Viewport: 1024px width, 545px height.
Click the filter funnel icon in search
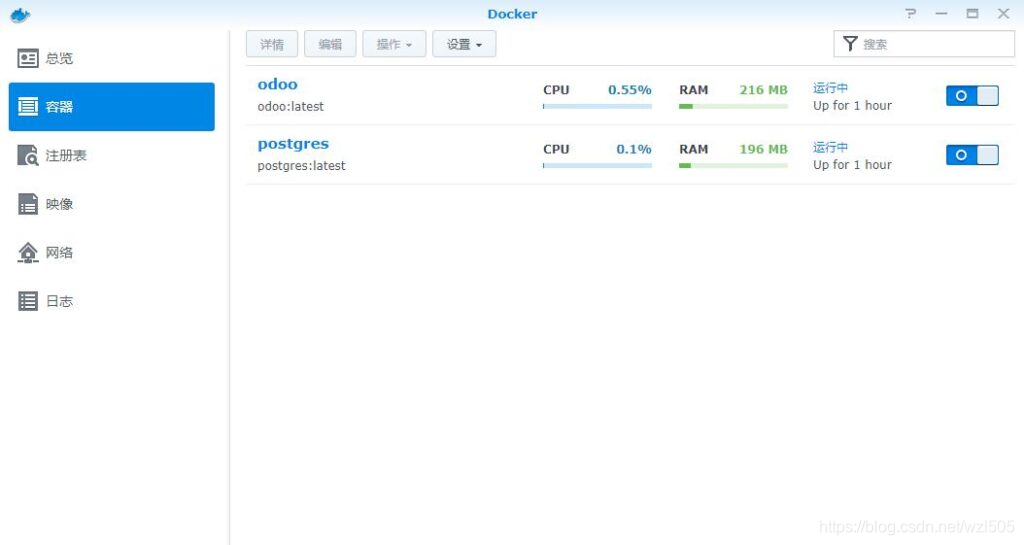850,44
